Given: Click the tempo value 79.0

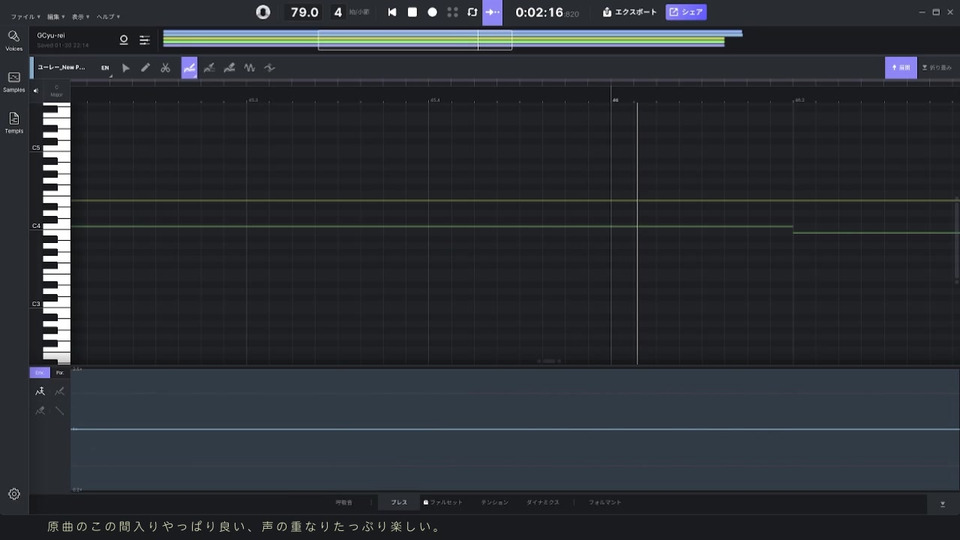Looking at the screenshot, I should click(x=303, y=12).
